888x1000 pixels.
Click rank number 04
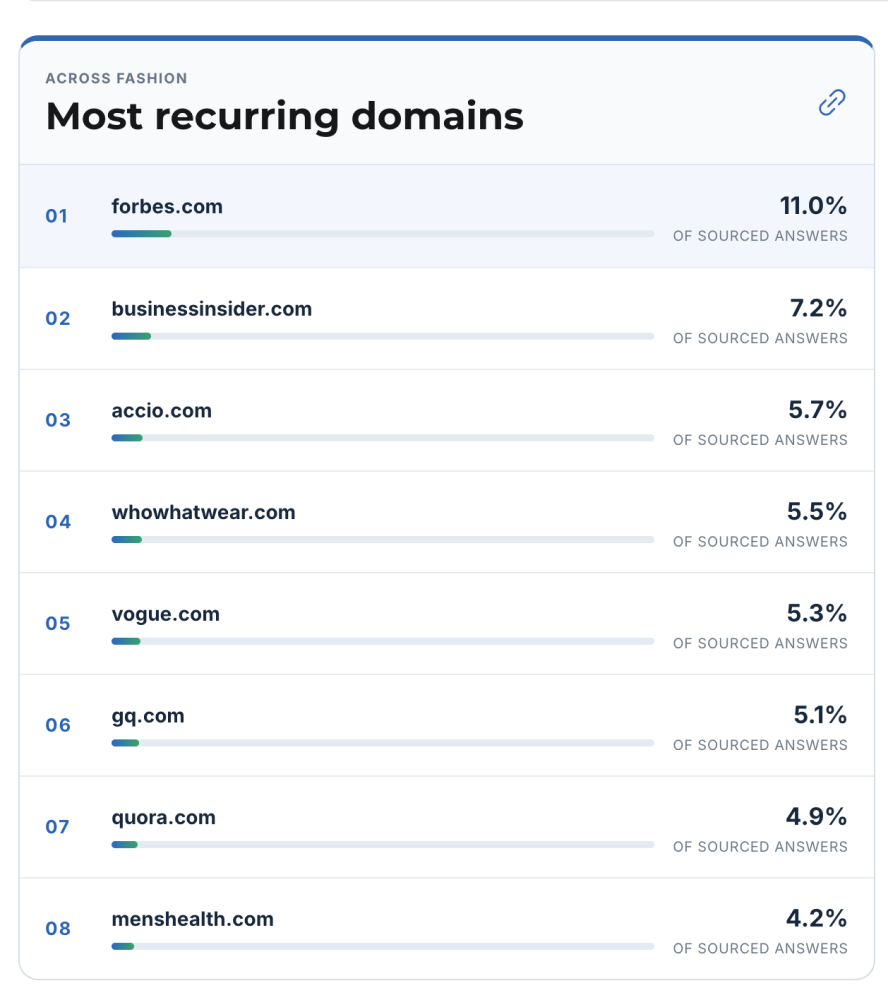point(58,522)
